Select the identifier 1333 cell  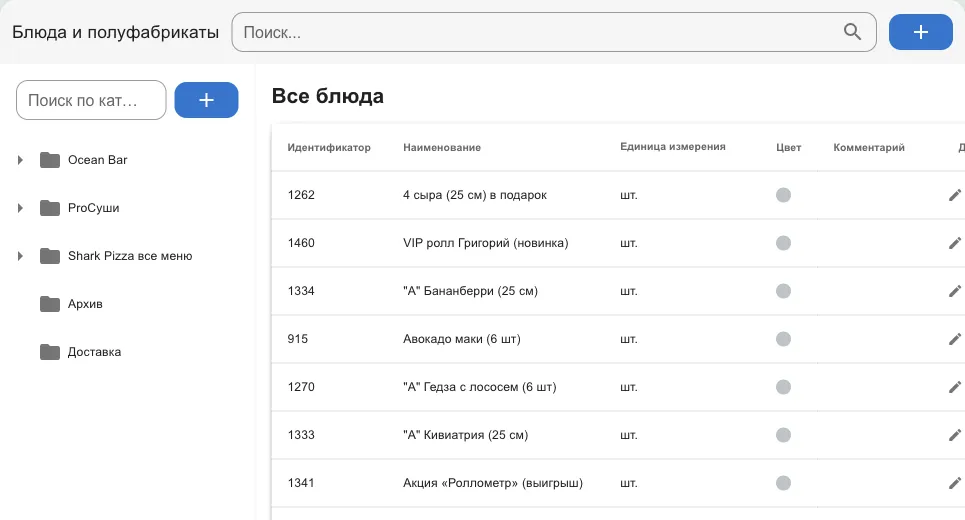point(301,435)
